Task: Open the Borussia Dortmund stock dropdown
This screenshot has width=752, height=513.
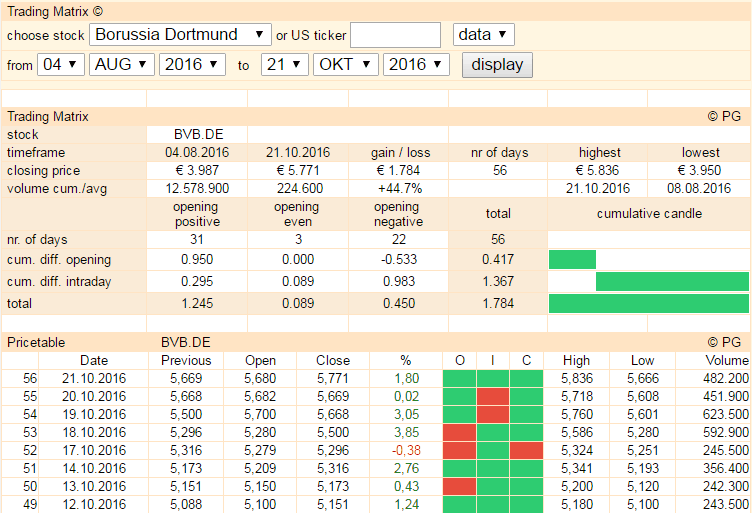Action: 180,35
